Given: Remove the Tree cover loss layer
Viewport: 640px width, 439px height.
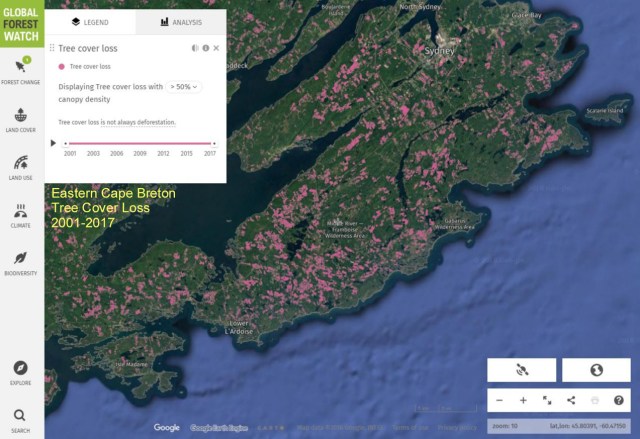Looking at the screenshot, I should (x=216, y=48).
